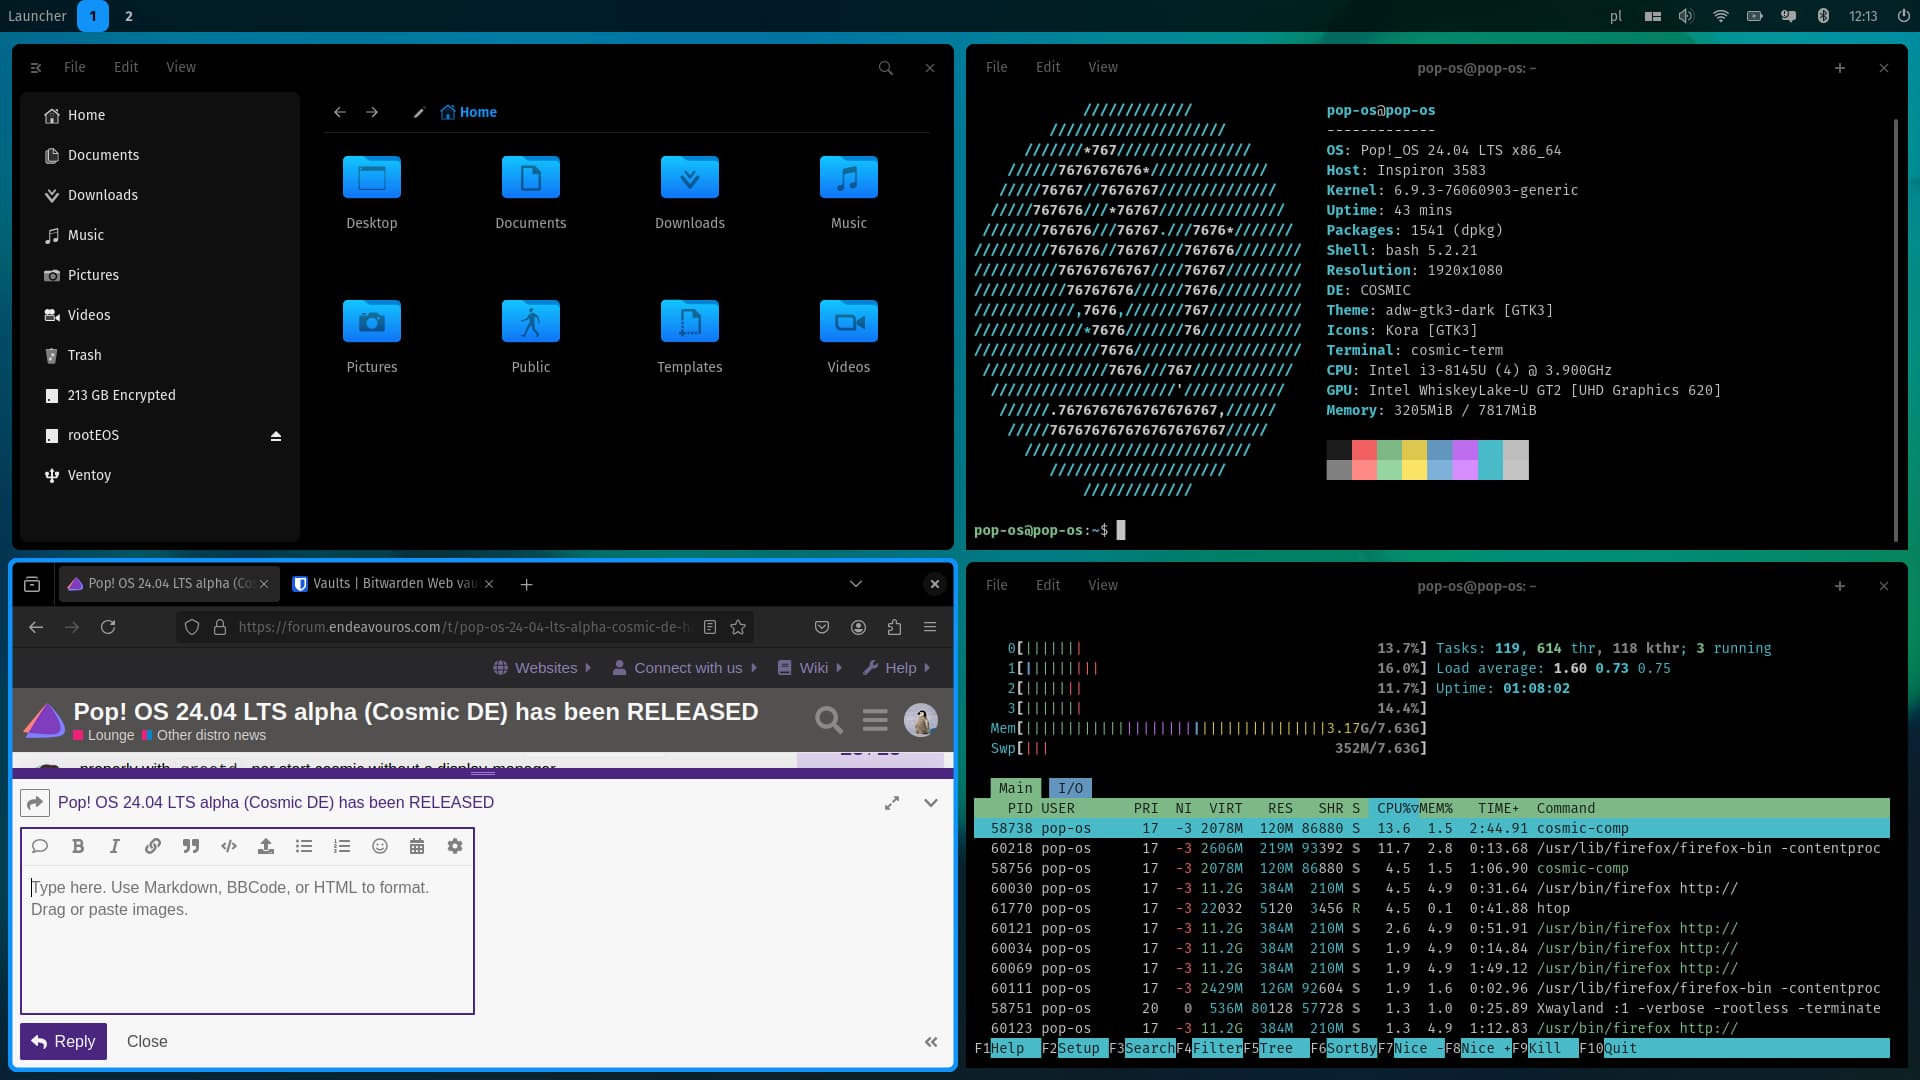Expand Help dropdown on forum

click(897, 668)
